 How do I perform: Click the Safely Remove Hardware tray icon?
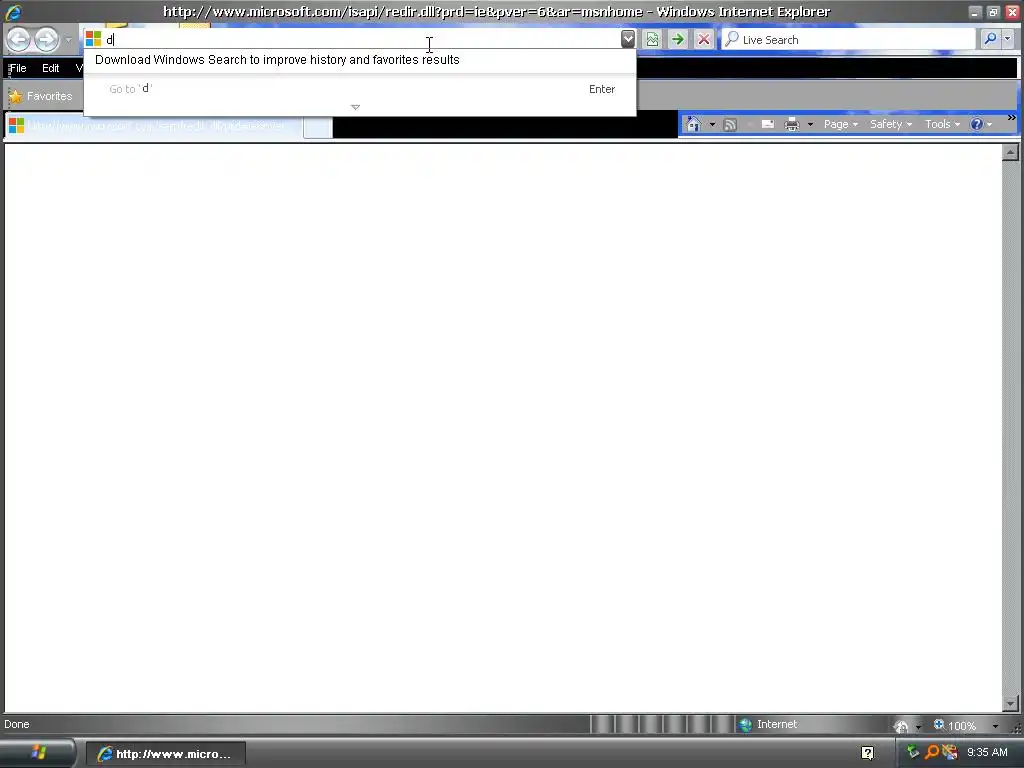point(913,752)
